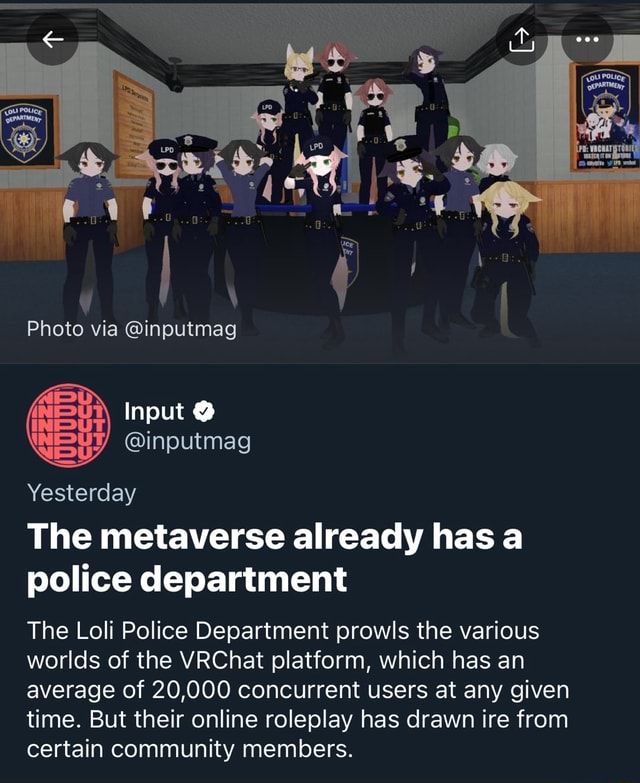Tap the Yesterday timestamp

(x=81, y=493)
